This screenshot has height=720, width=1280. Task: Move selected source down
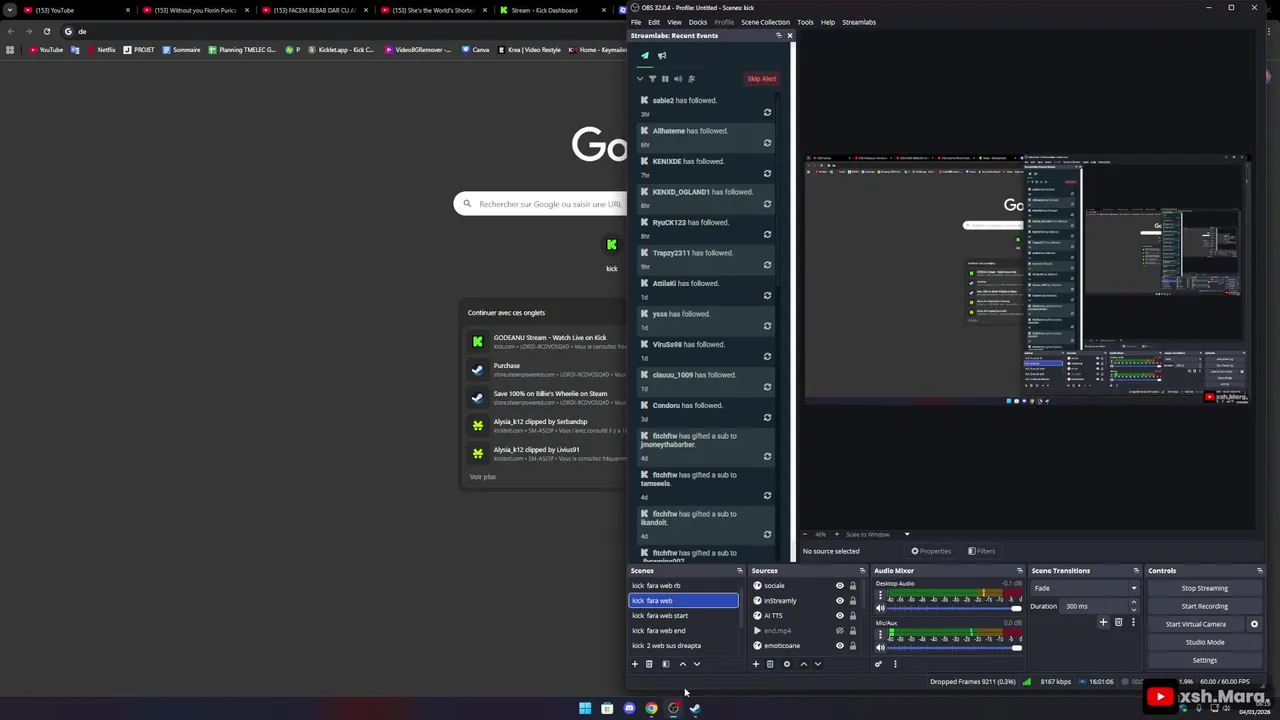click(x=817, y=664)
